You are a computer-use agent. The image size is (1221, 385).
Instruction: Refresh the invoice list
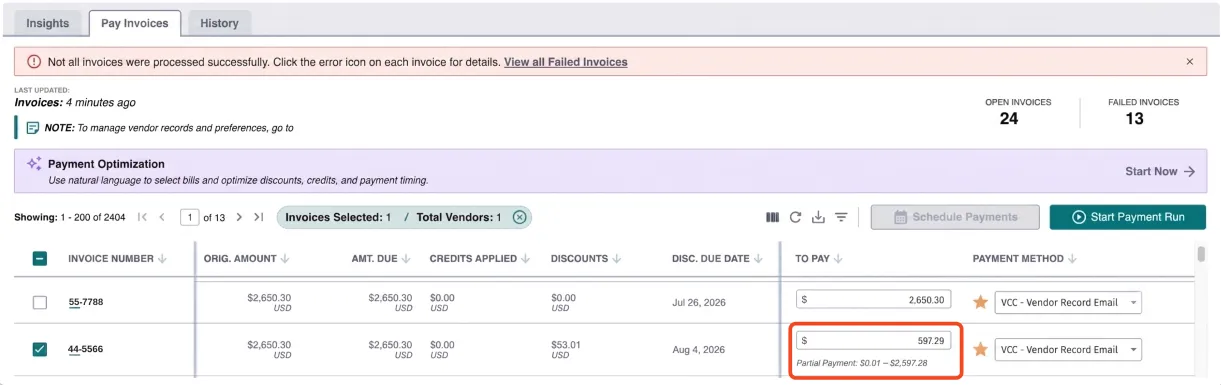(x=796, y=217)
